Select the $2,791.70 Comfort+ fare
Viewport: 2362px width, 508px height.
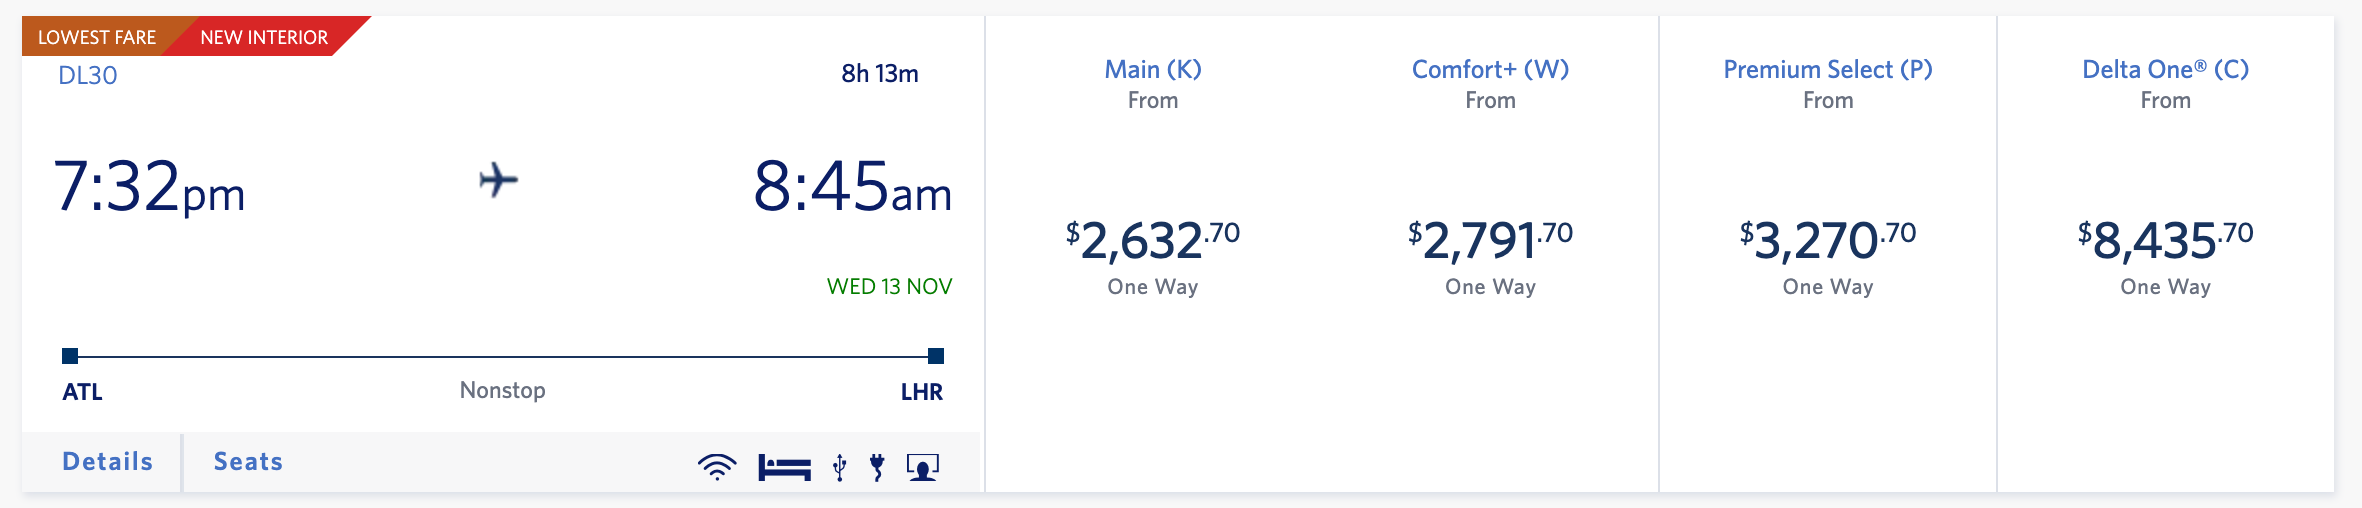[1490, 241]
